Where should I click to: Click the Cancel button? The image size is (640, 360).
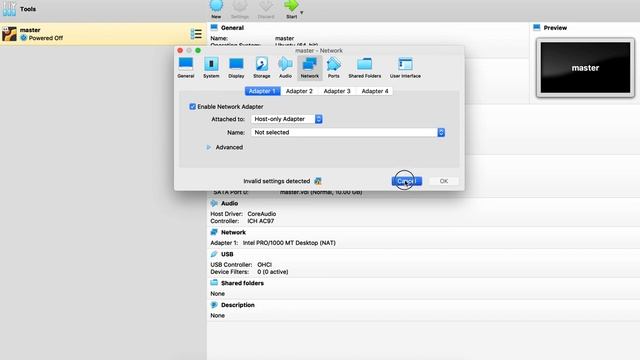(407, 181)
